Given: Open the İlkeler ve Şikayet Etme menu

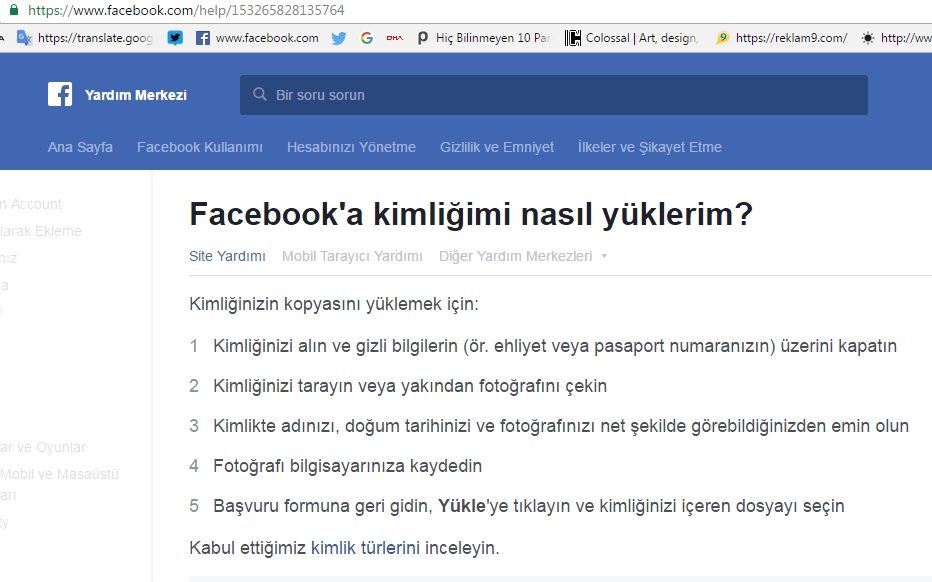Looking at the screenshot, I should tap(650, 147).
